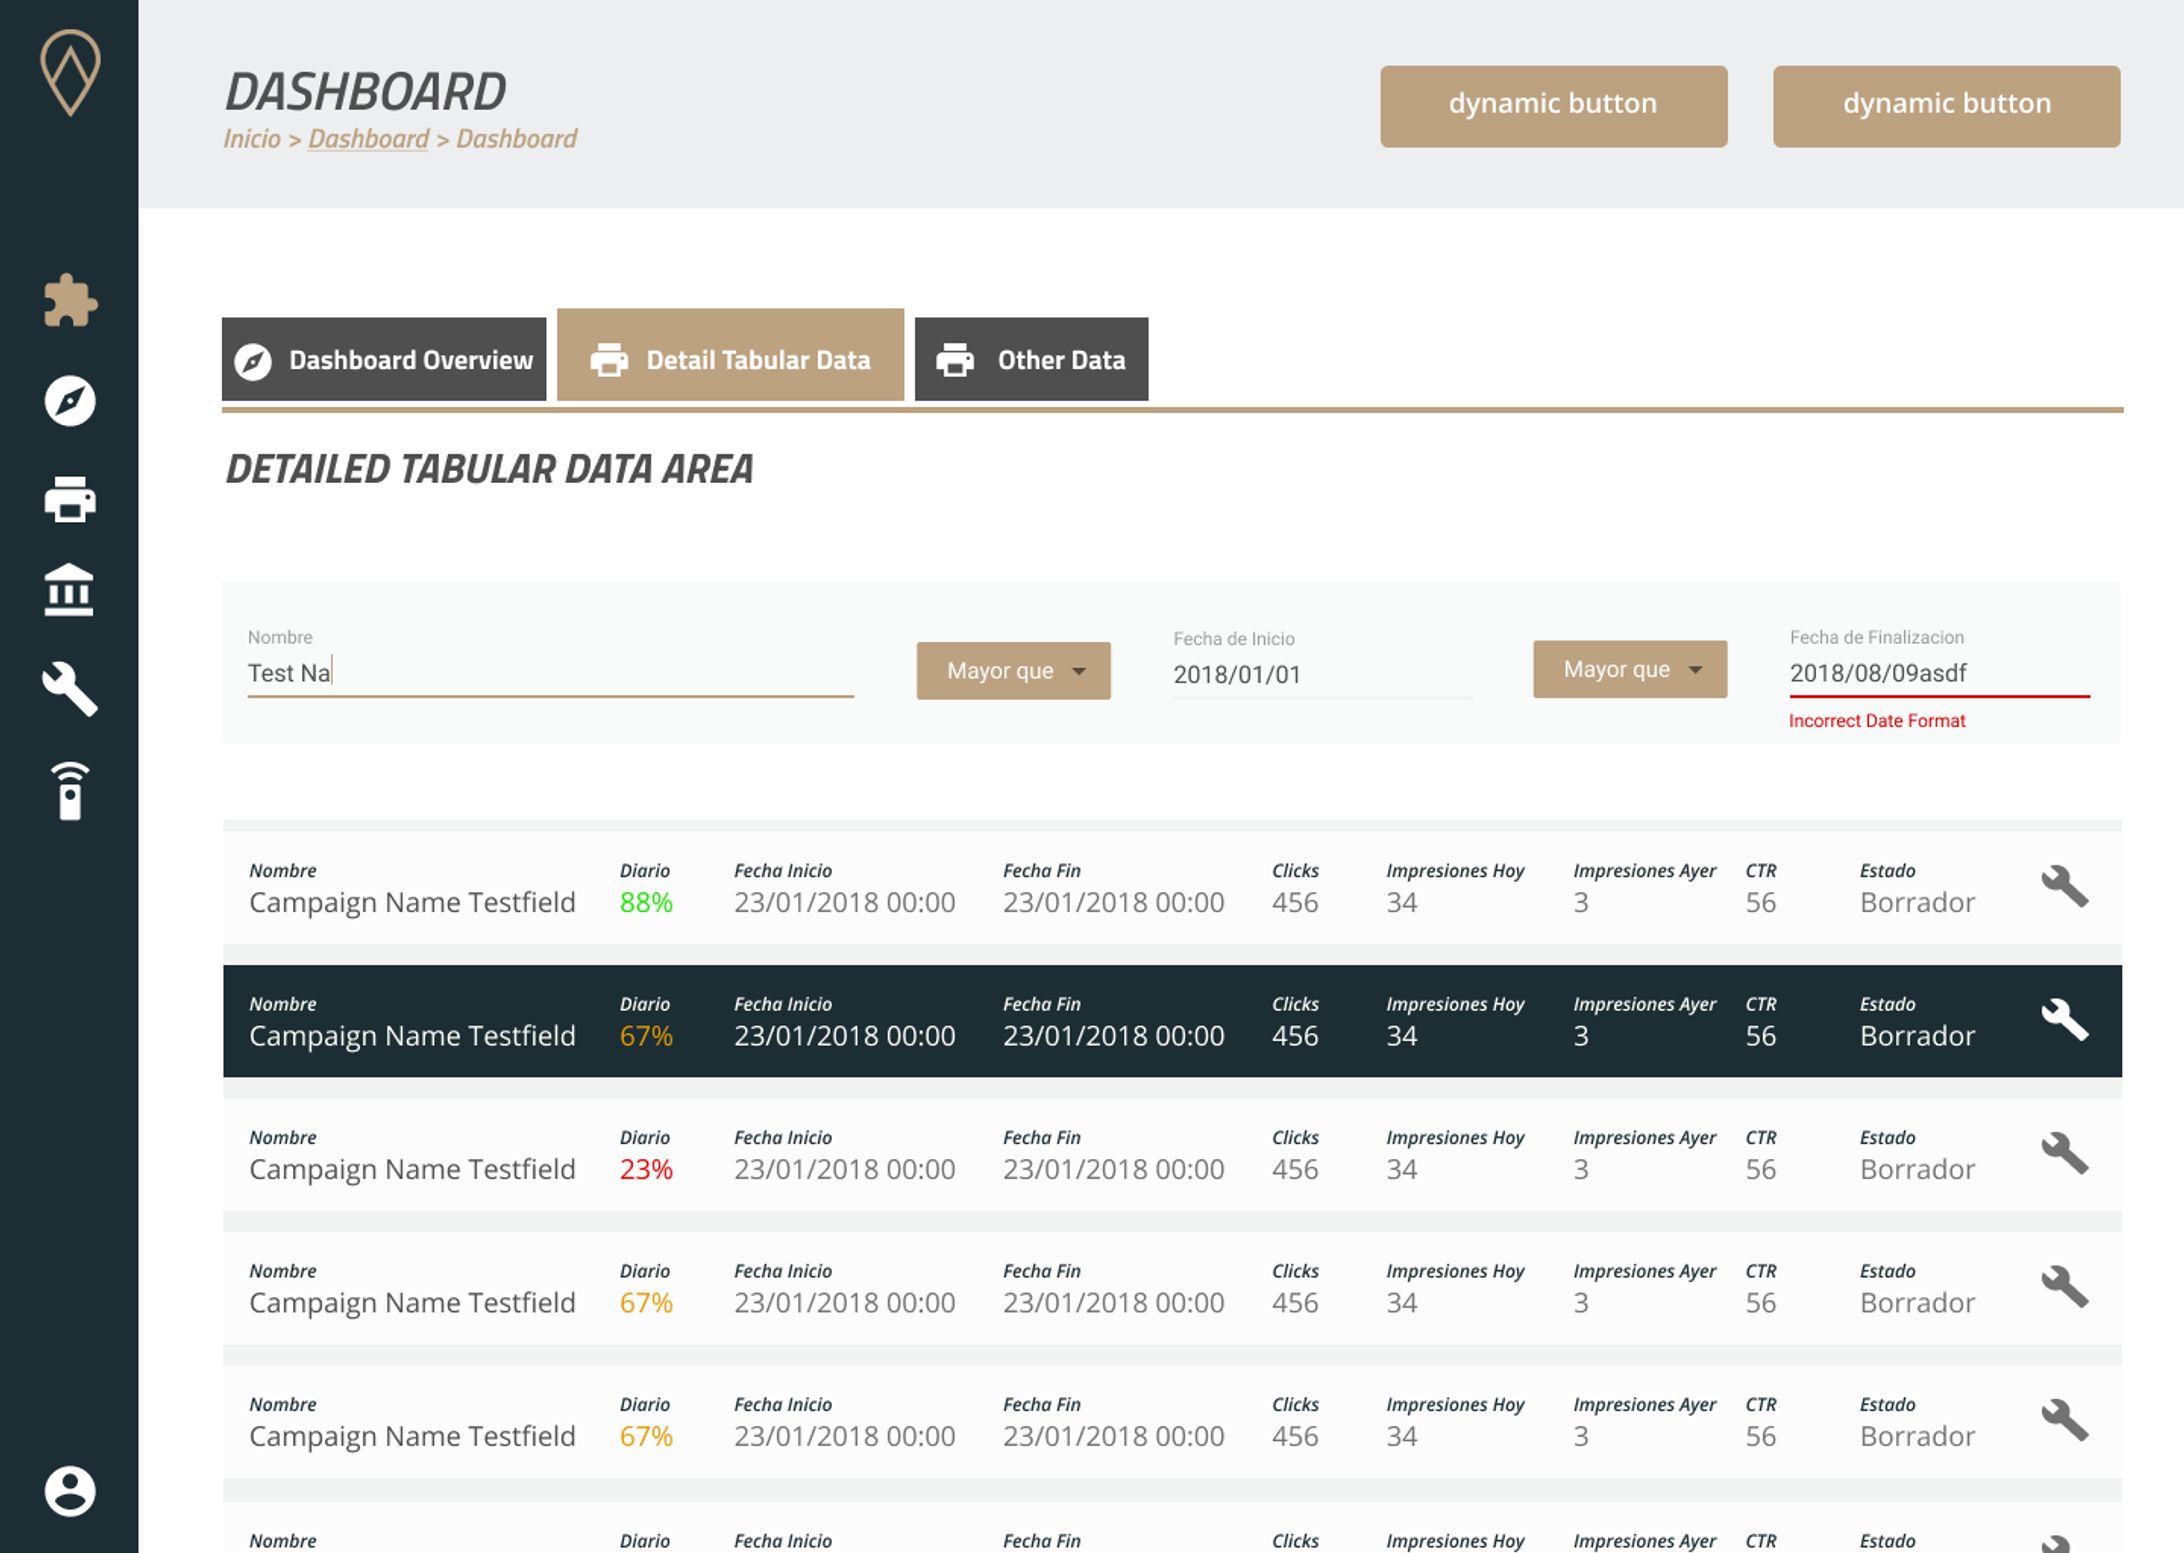Click the printer icon in sidebar
Image resolution: width=2184 pixels, height=1553 pixels.
pos(70,498)
